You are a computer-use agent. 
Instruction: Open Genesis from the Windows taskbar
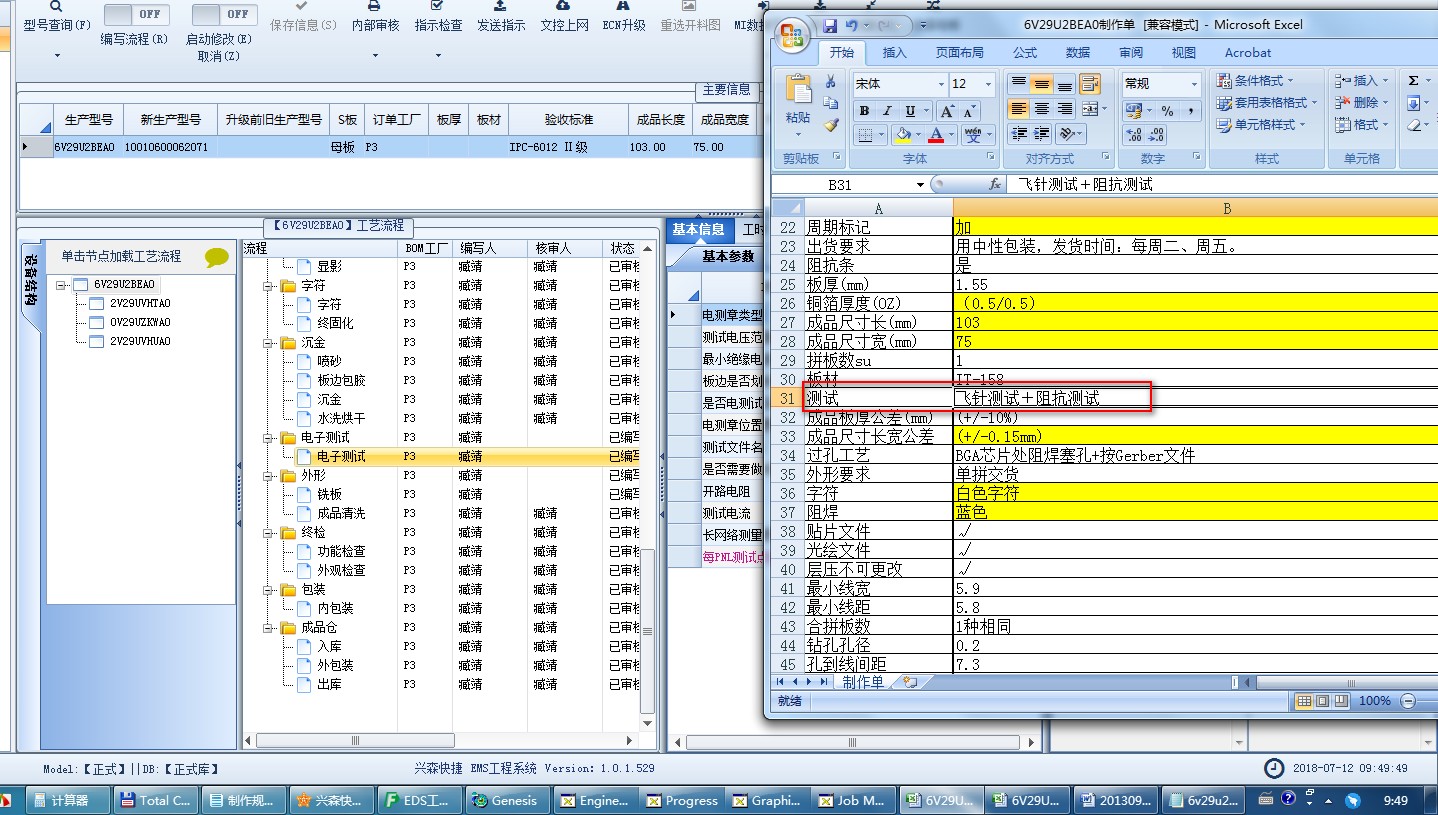[508, 800]
